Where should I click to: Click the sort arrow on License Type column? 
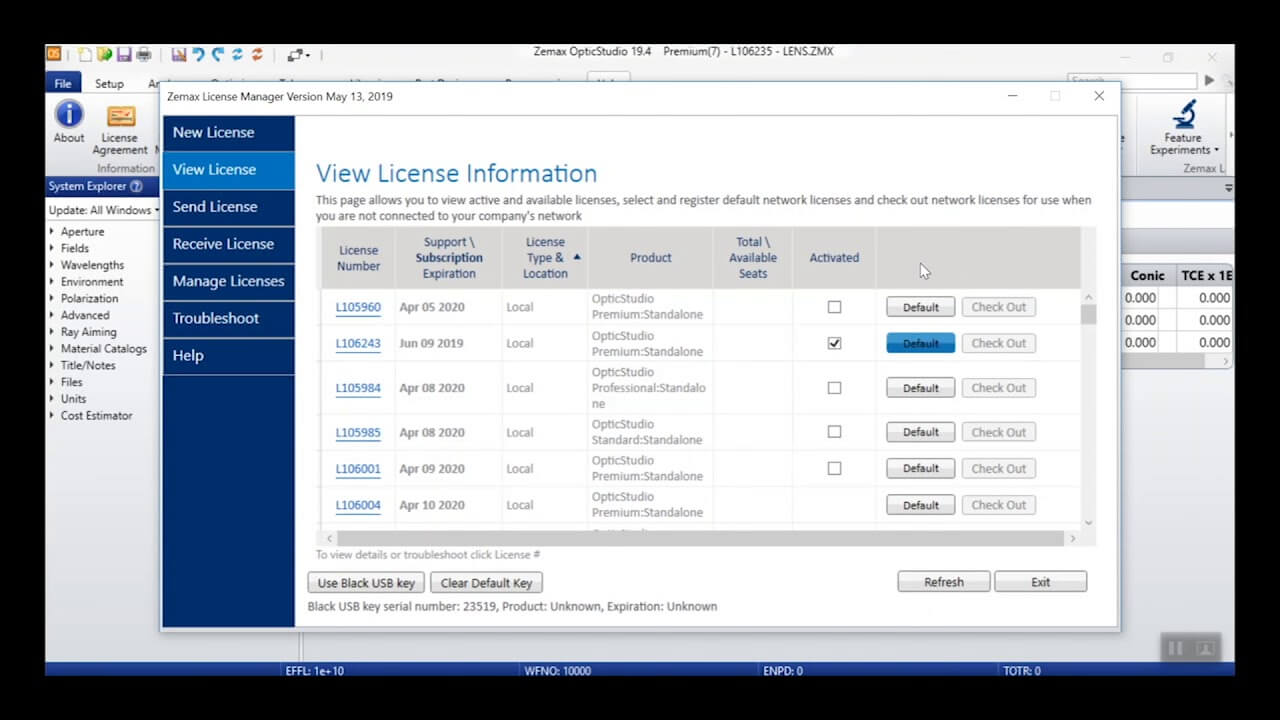(x=577, y=257)
